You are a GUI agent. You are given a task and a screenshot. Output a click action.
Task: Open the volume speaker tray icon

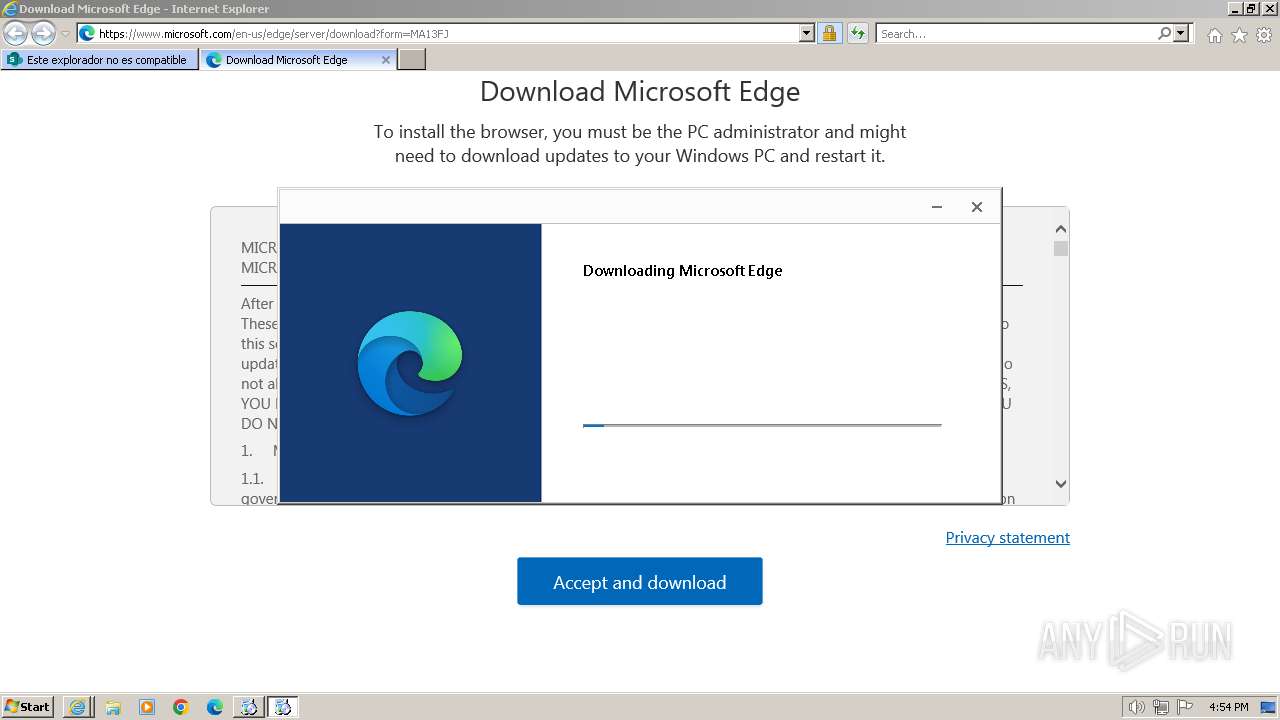tap(1136, 707)
